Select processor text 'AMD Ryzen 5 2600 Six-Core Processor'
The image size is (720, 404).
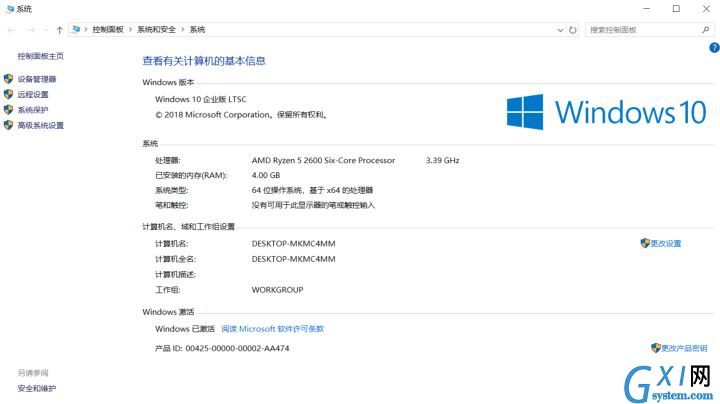coord(323,160)
